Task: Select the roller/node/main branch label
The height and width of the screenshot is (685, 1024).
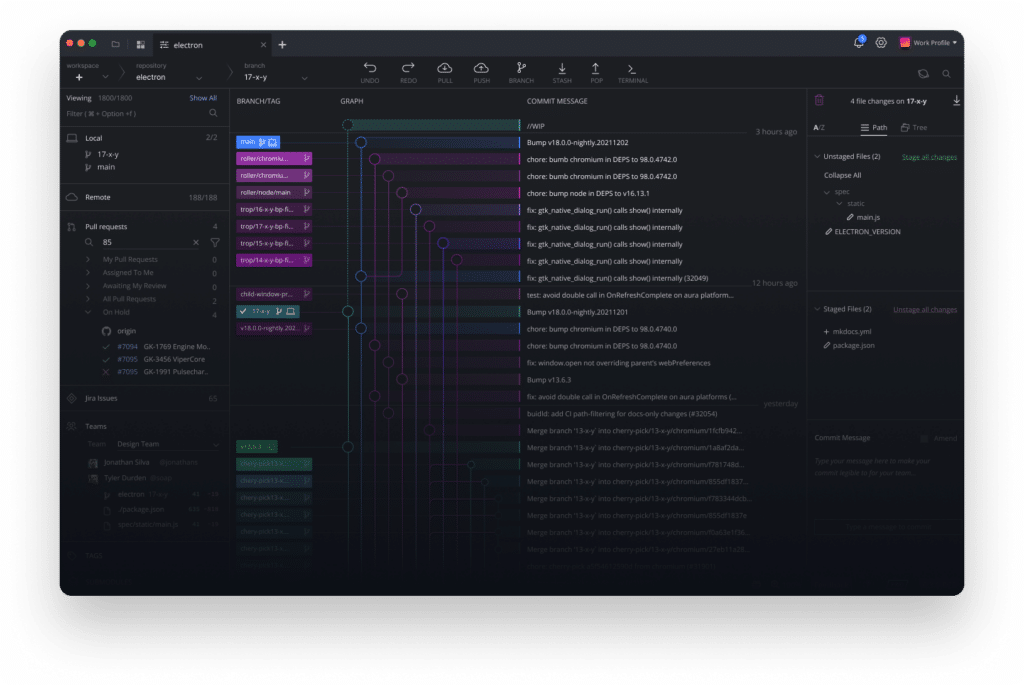Action: pyautogui.click(x=274, y=193)
